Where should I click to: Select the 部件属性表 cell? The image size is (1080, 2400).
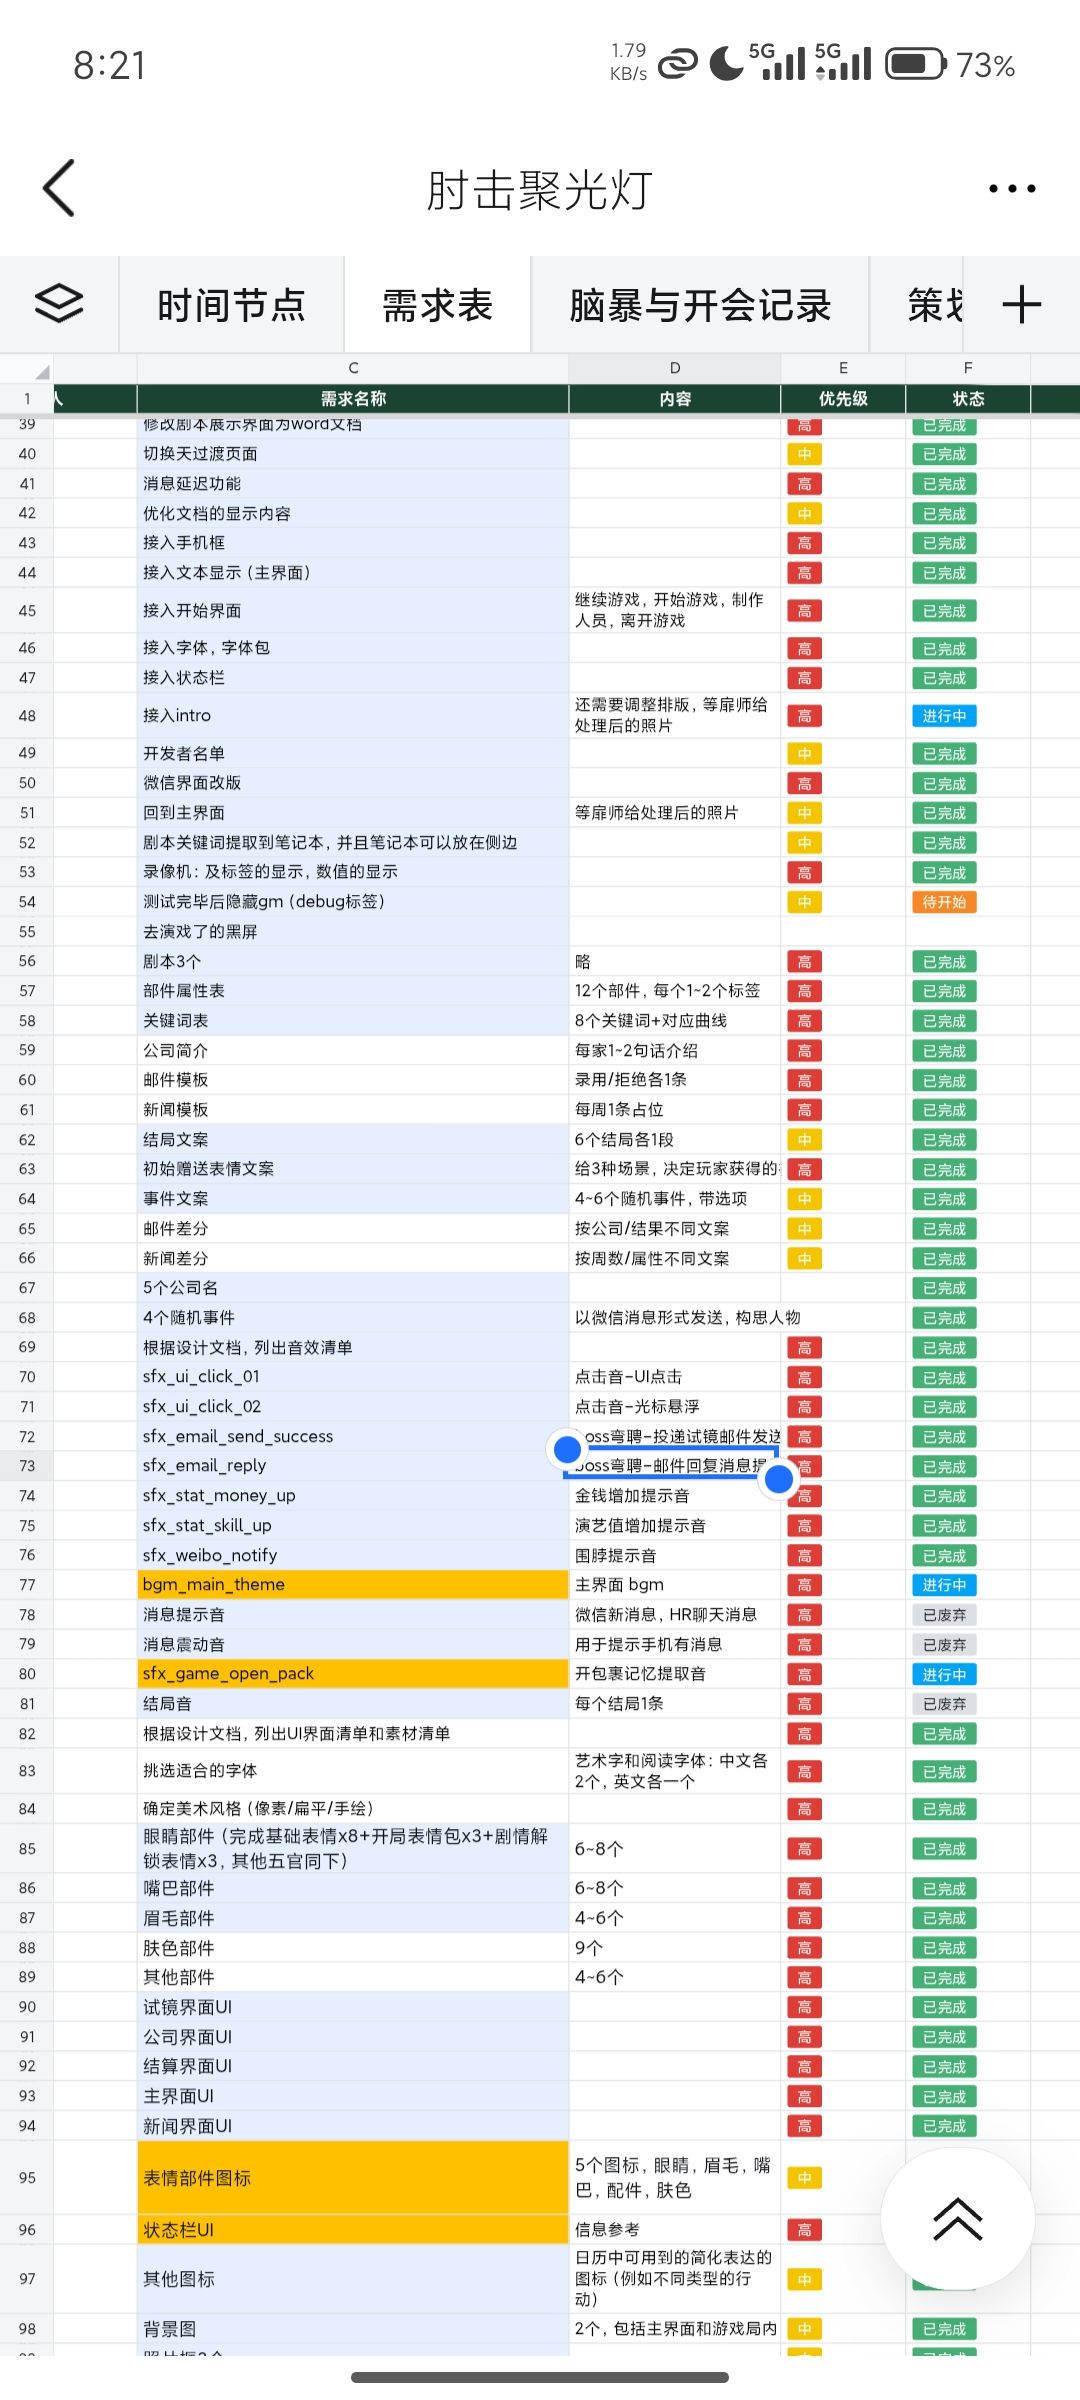tap(353, 991)
